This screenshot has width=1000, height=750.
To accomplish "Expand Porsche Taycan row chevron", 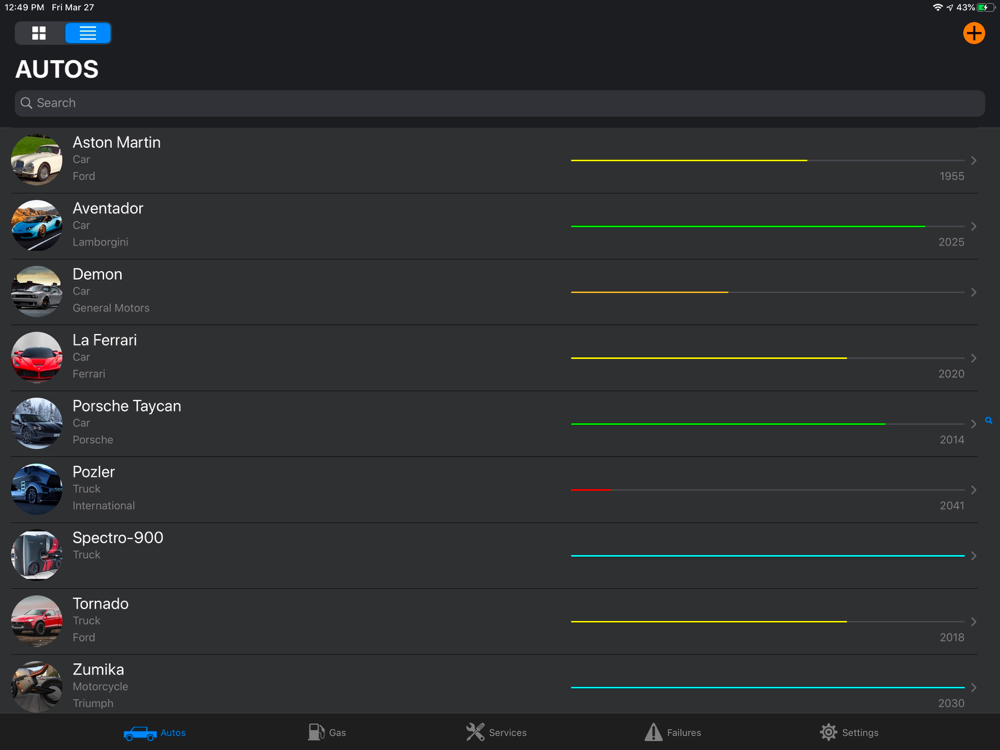I will click(x=973, y=423).
